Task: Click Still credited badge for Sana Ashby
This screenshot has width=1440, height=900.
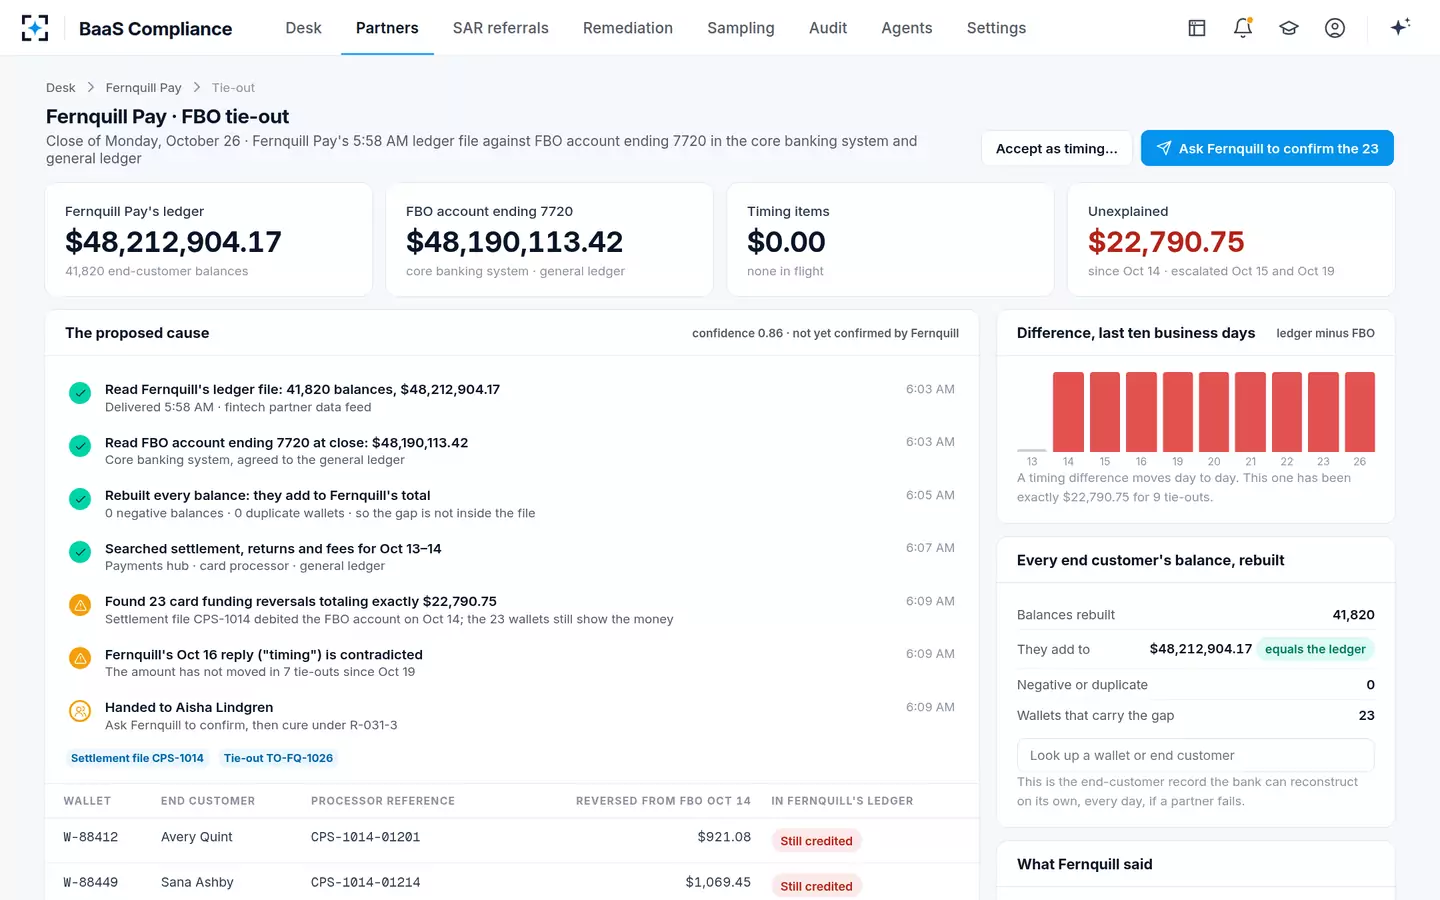Action: (x=816, y=886)
